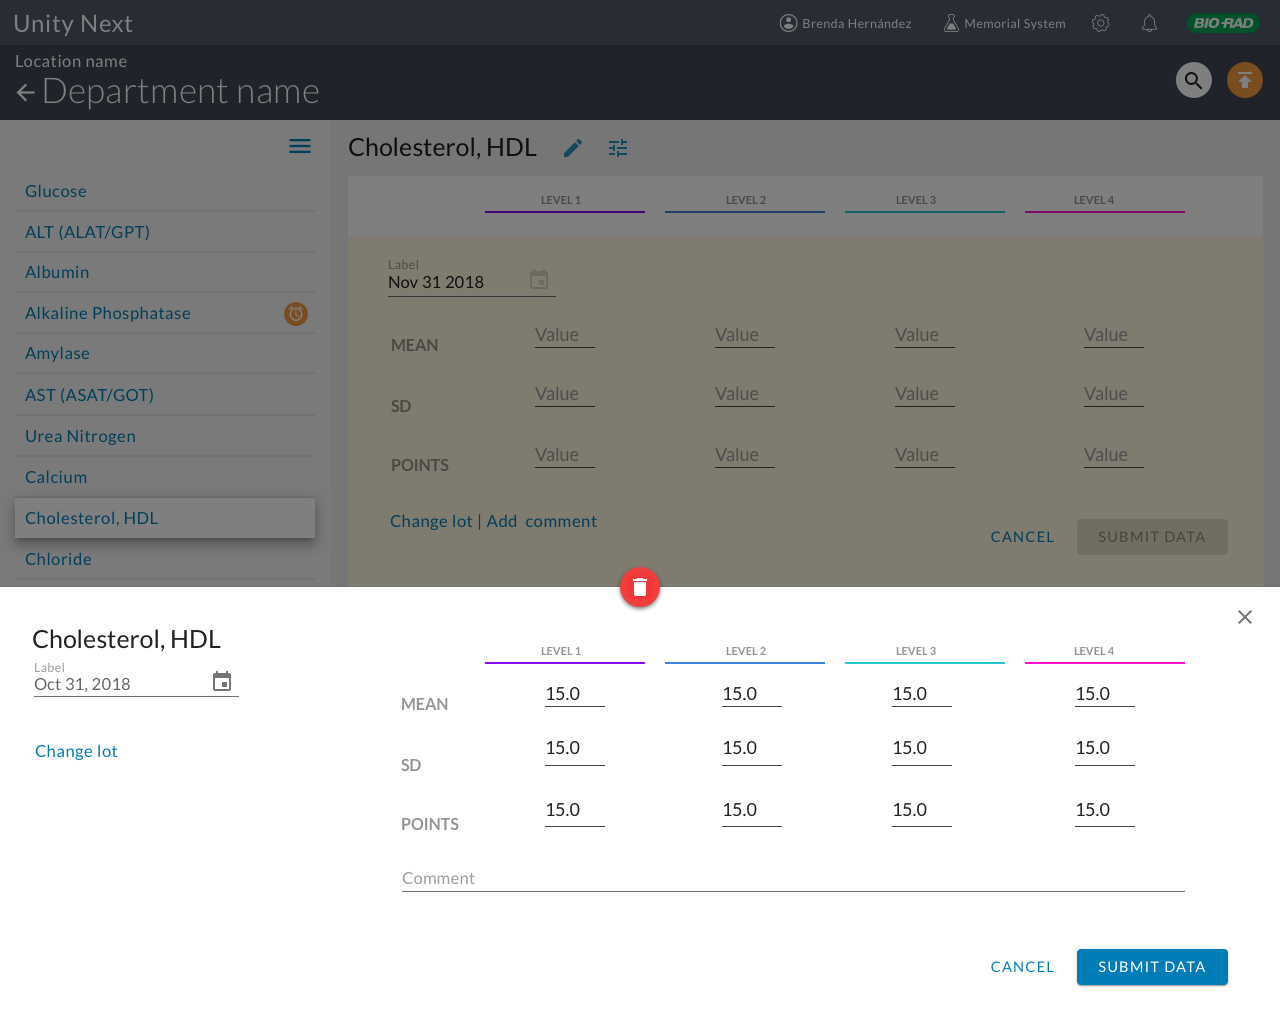Click the red delete trash icon
Image resolution: width=1280 pixels, height=1024 pixels.
pos(640,587)
